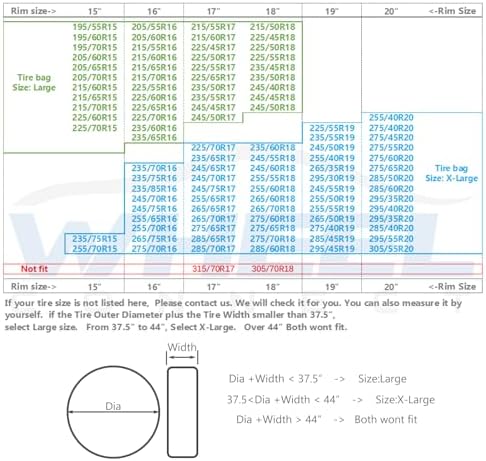Click the 195/55R15 tire size entry

(95, 27)
